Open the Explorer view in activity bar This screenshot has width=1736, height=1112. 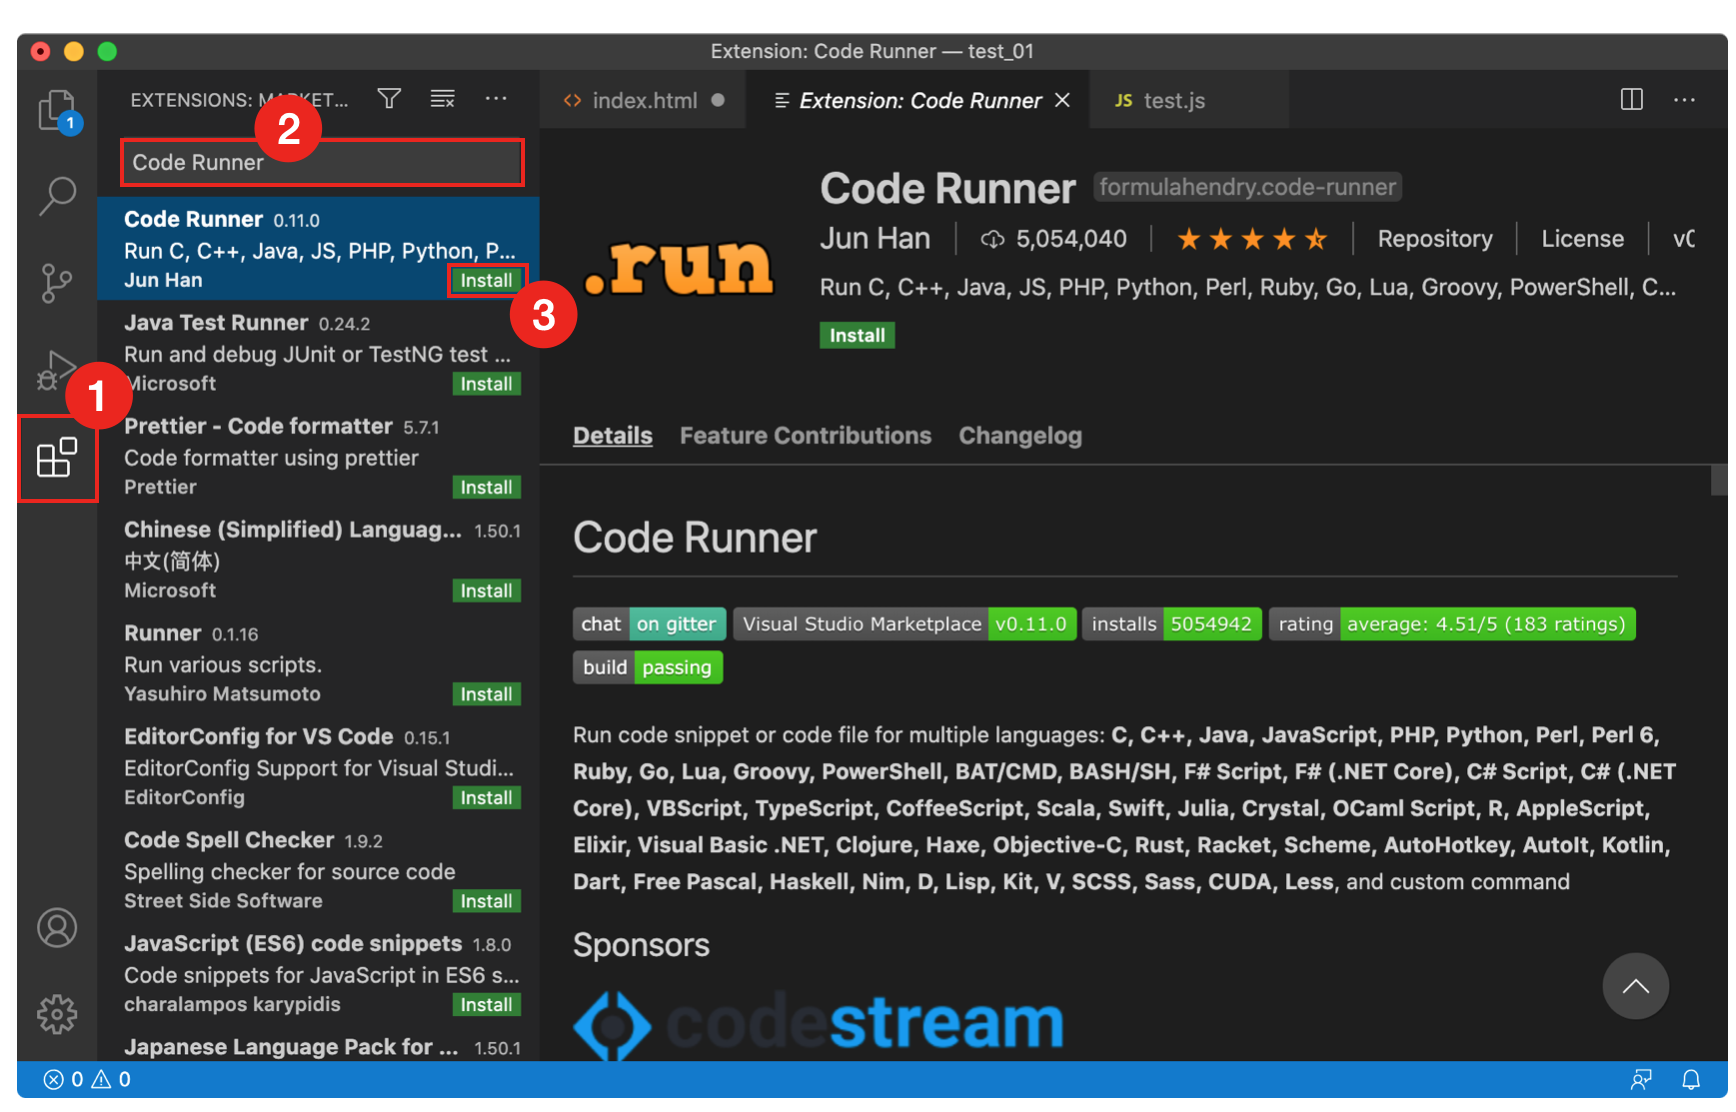click(58, 111)
